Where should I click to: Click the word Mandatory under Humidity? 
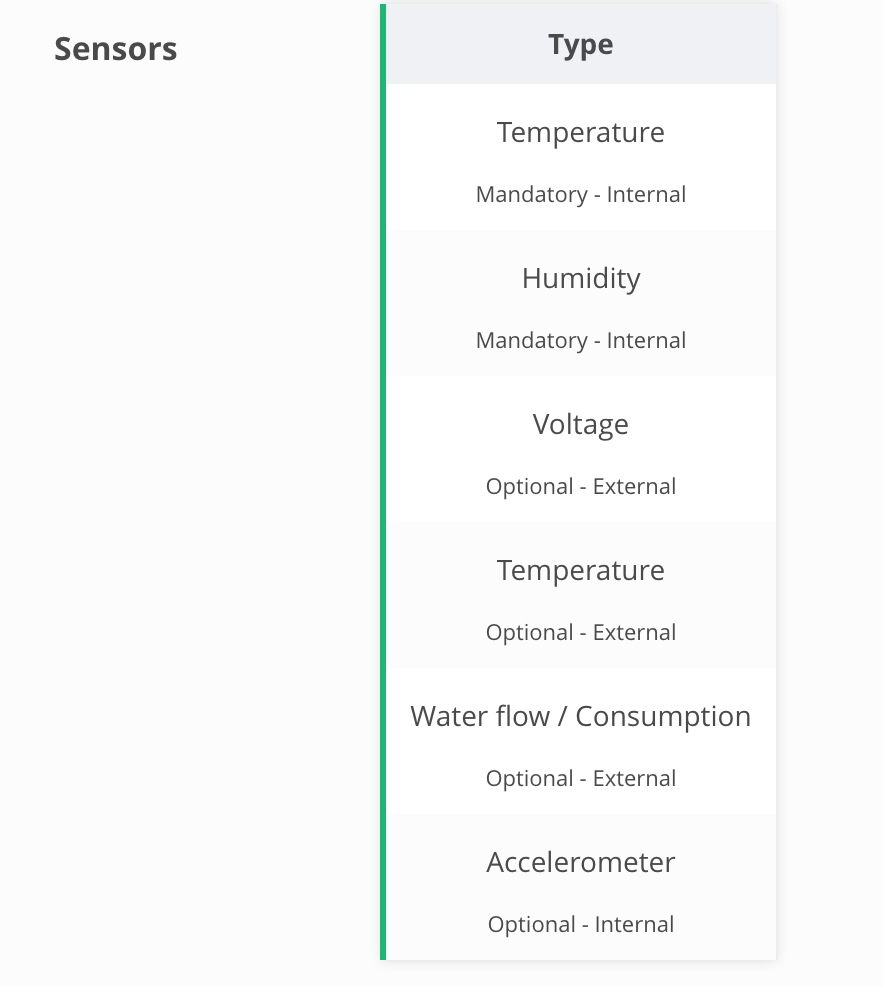tap(532, 341)
